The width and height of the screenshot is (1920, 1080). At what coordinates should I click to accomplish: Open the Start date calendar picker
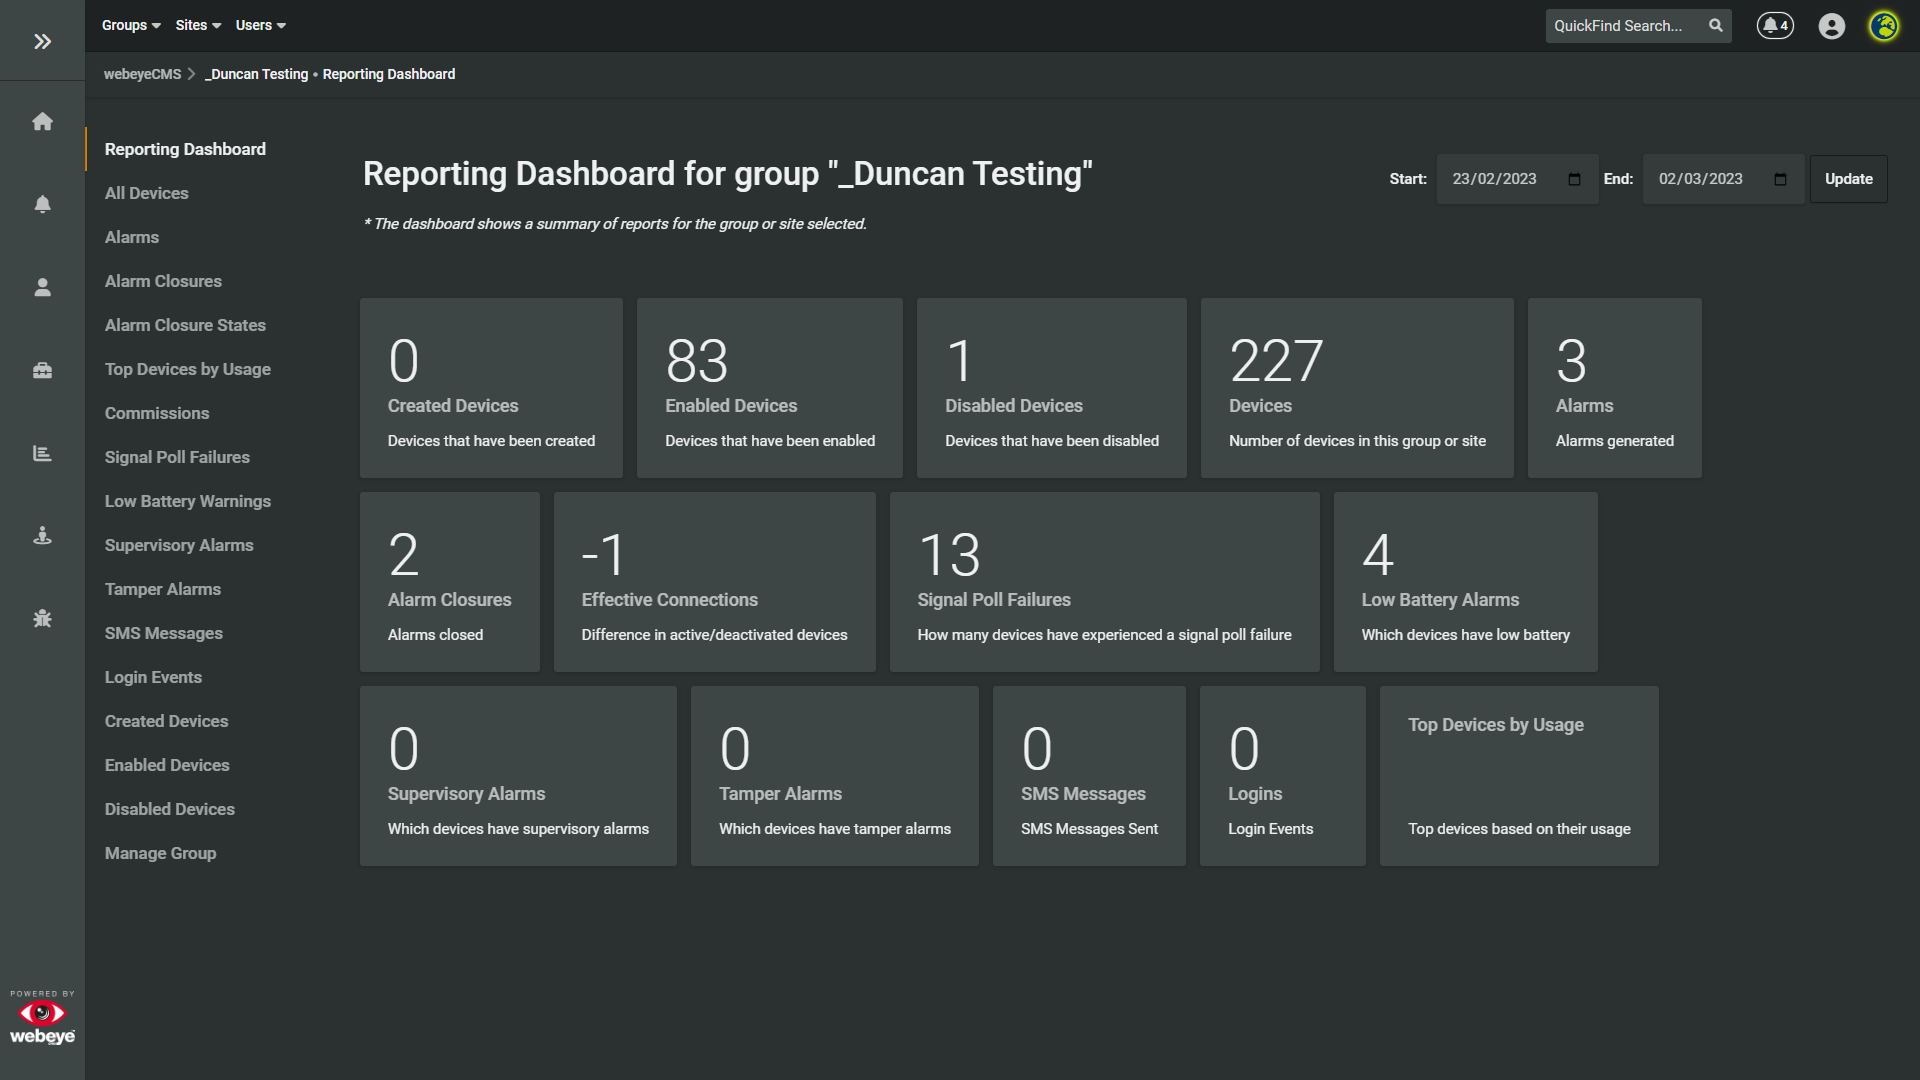tap(1574, 179)
